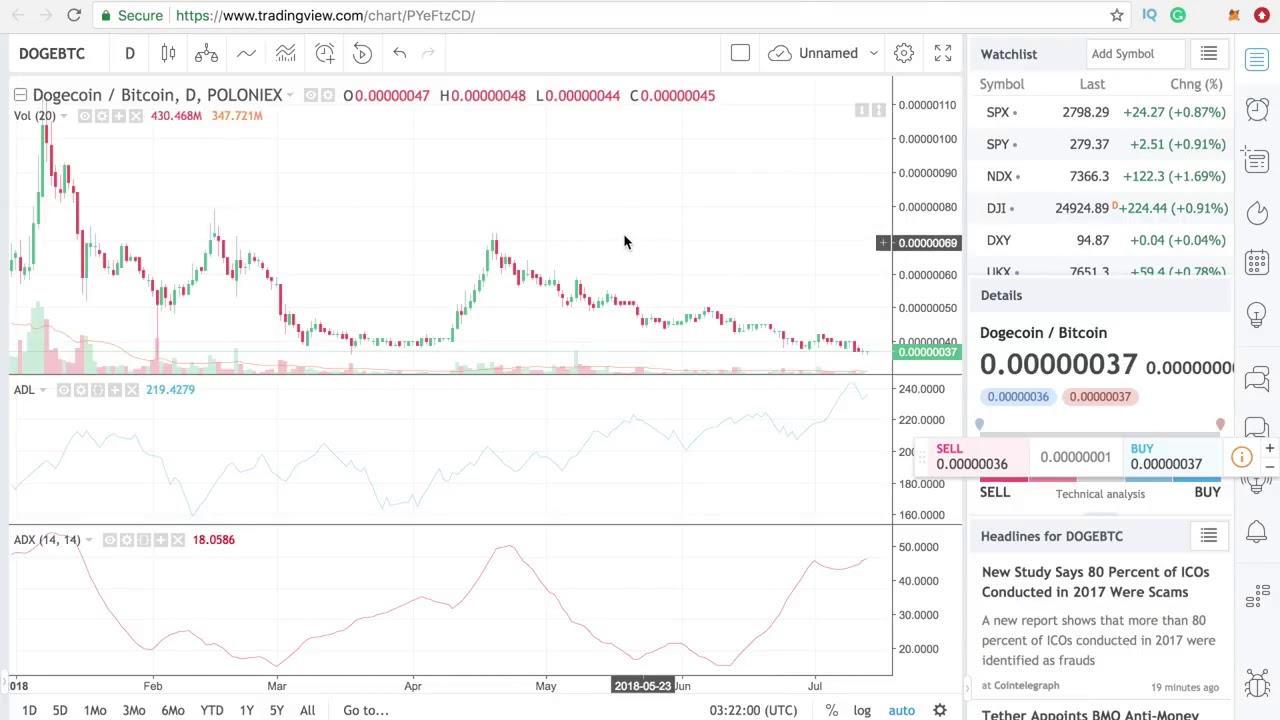
Task: Select the 3Mo time range
Action: click(134, 710)
